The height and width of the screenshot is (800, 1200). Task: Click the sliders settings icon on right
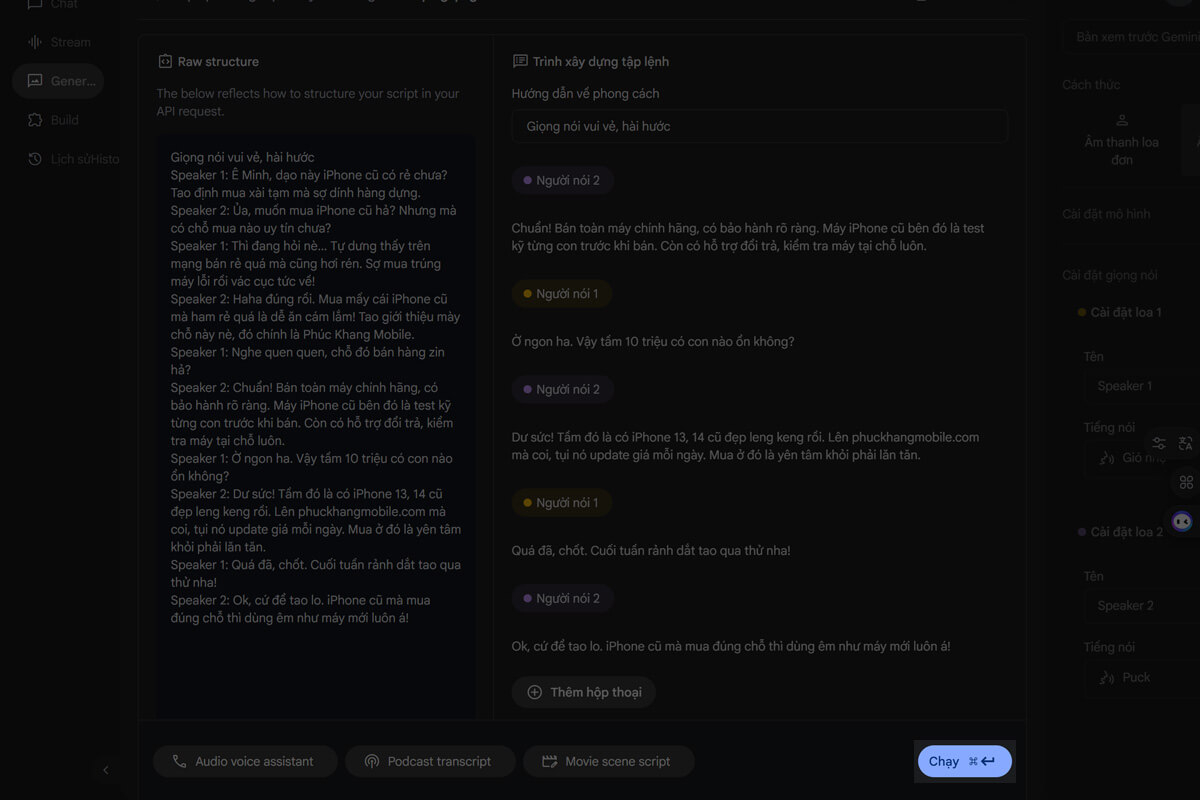coord(1159,444)
